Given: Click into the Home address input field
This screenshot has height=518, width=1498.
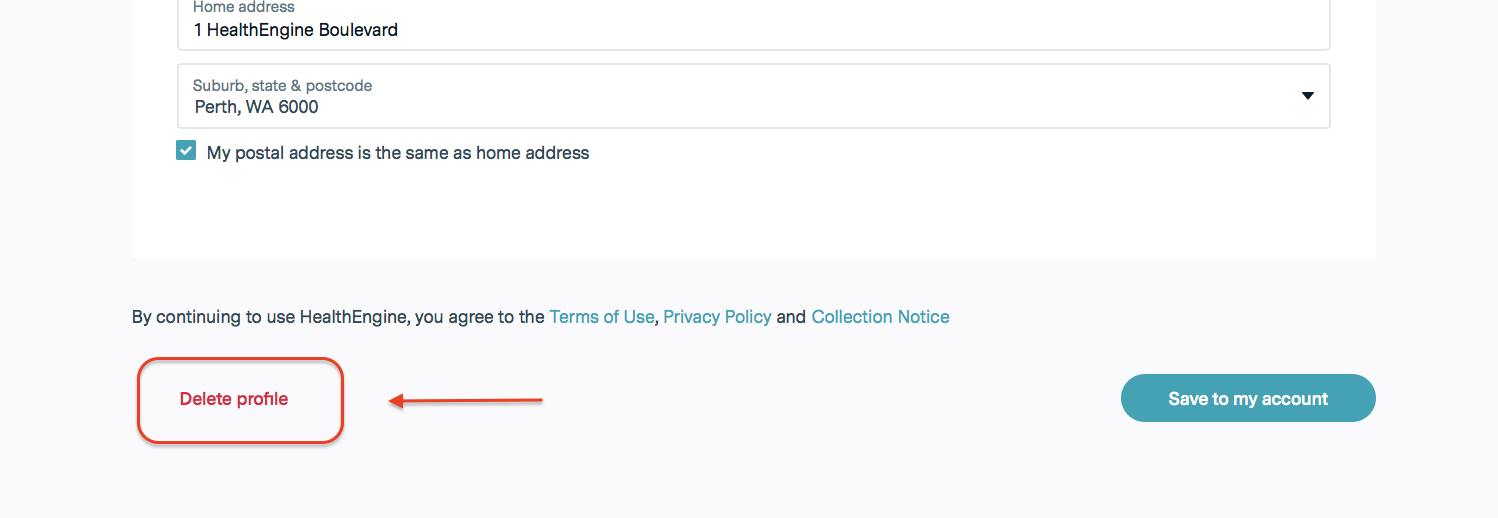Looking at the screenshot, I should tap(753, 29).
